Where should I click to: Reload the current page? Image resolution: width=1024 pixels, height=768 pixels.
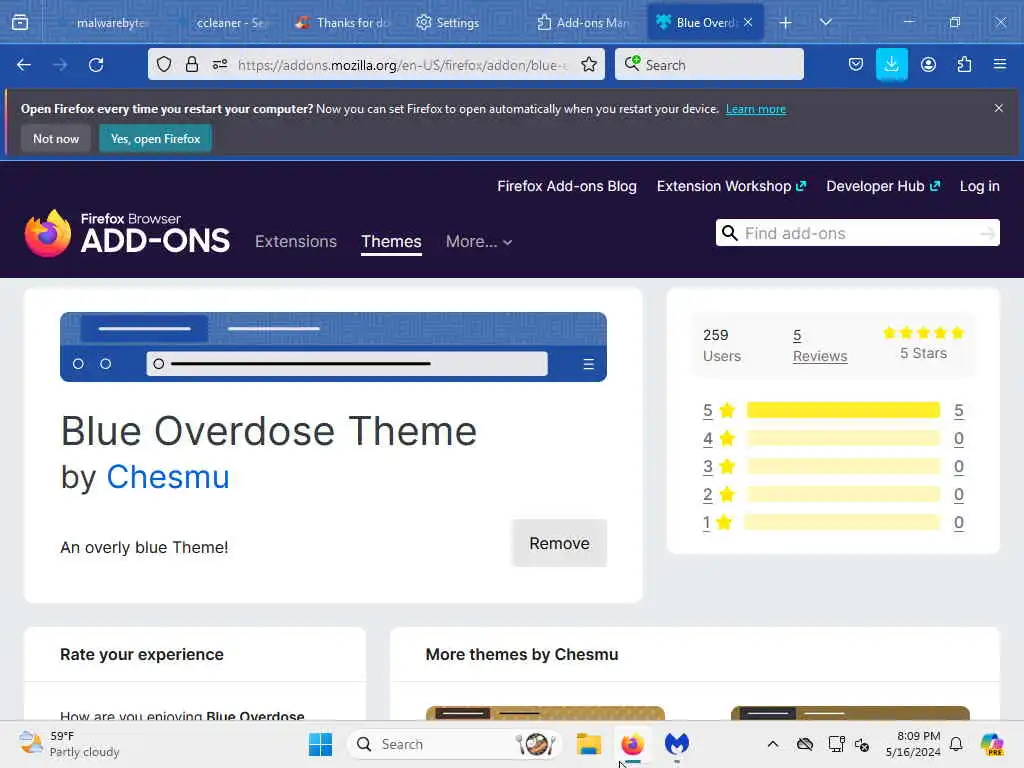pyautogui.click(x=96, y=65)
